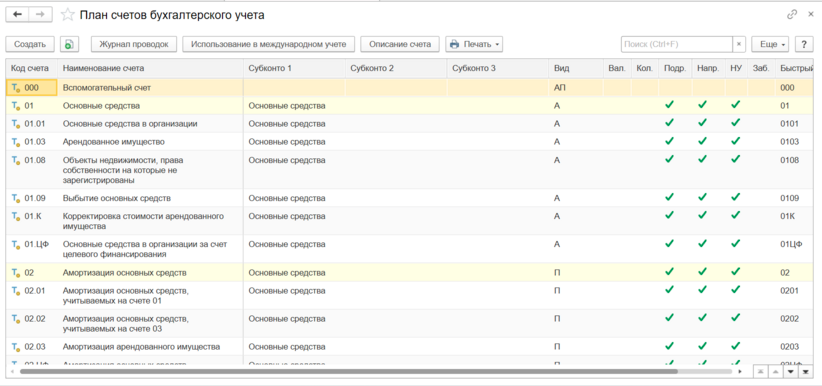Add the page to favorites with the star

click(x=68, y=15)
